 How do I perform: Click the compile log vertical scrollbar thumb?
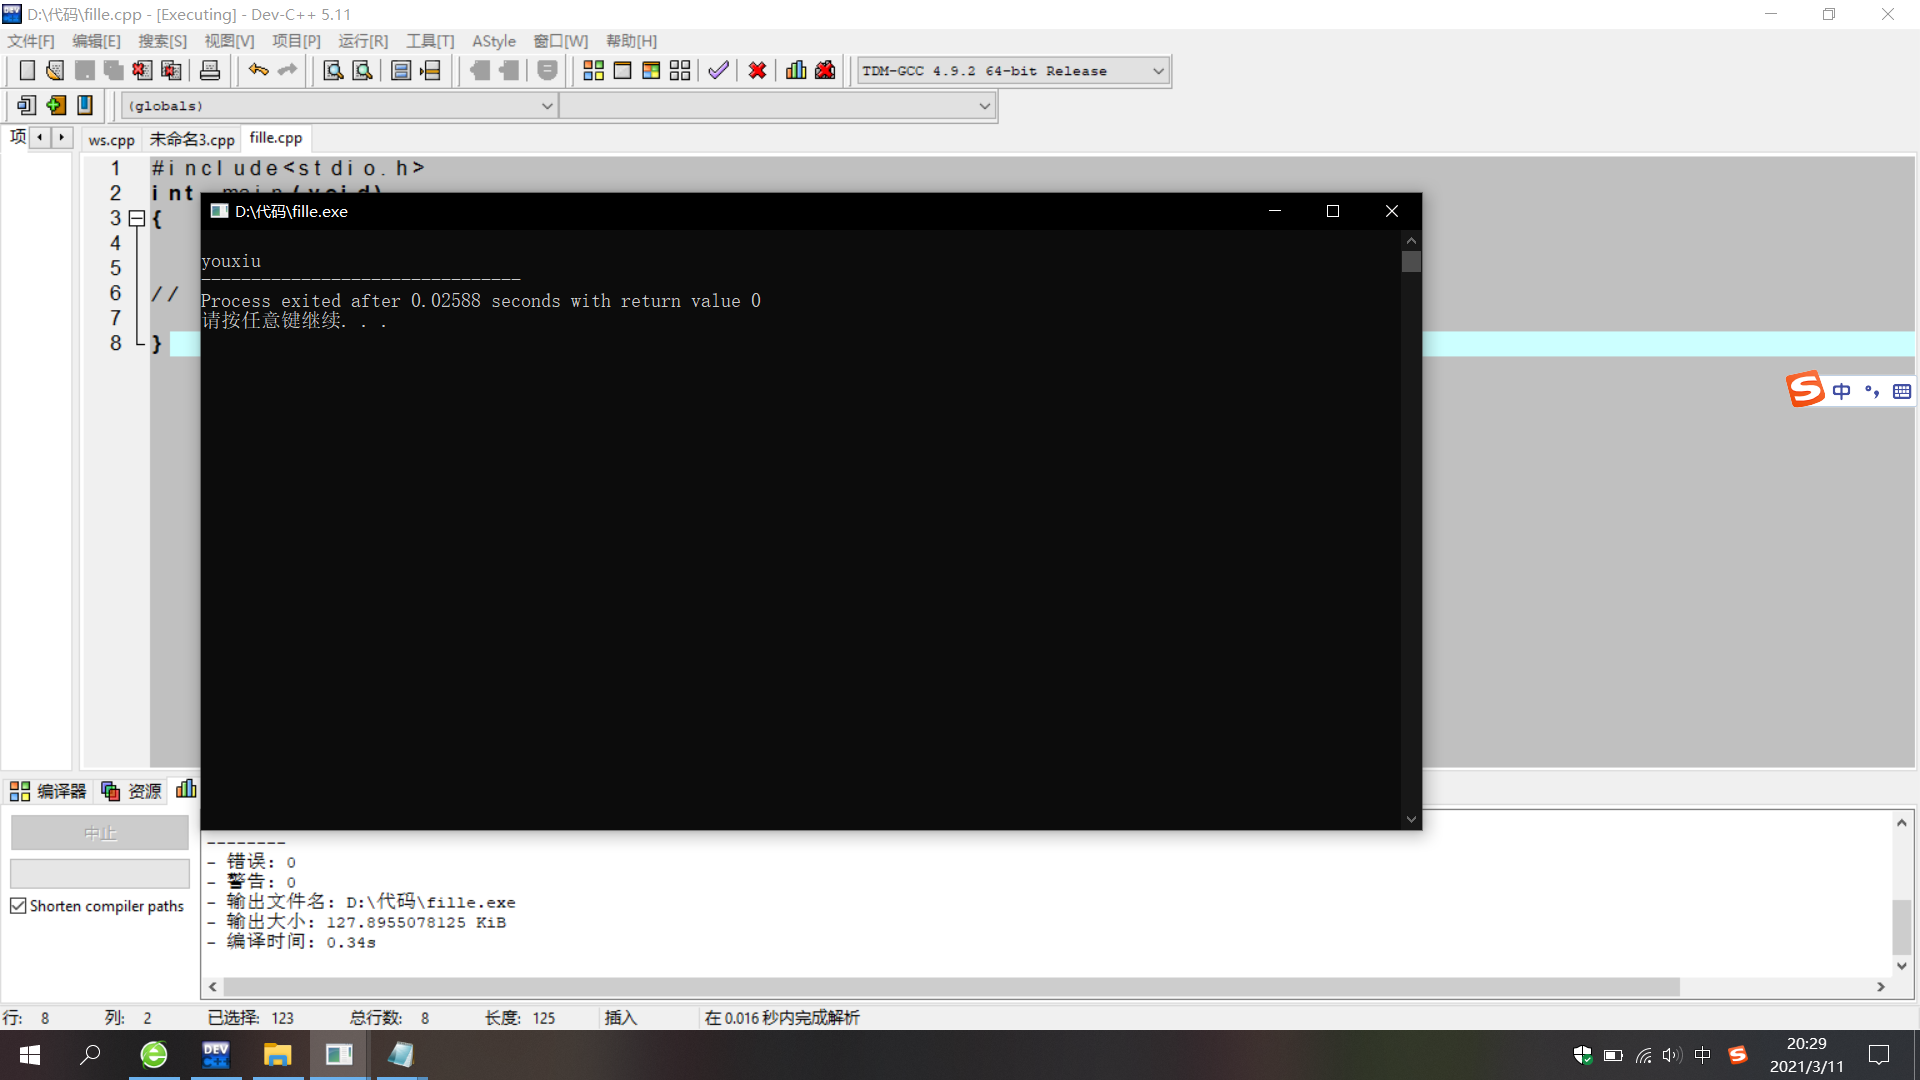(1902, 927)
